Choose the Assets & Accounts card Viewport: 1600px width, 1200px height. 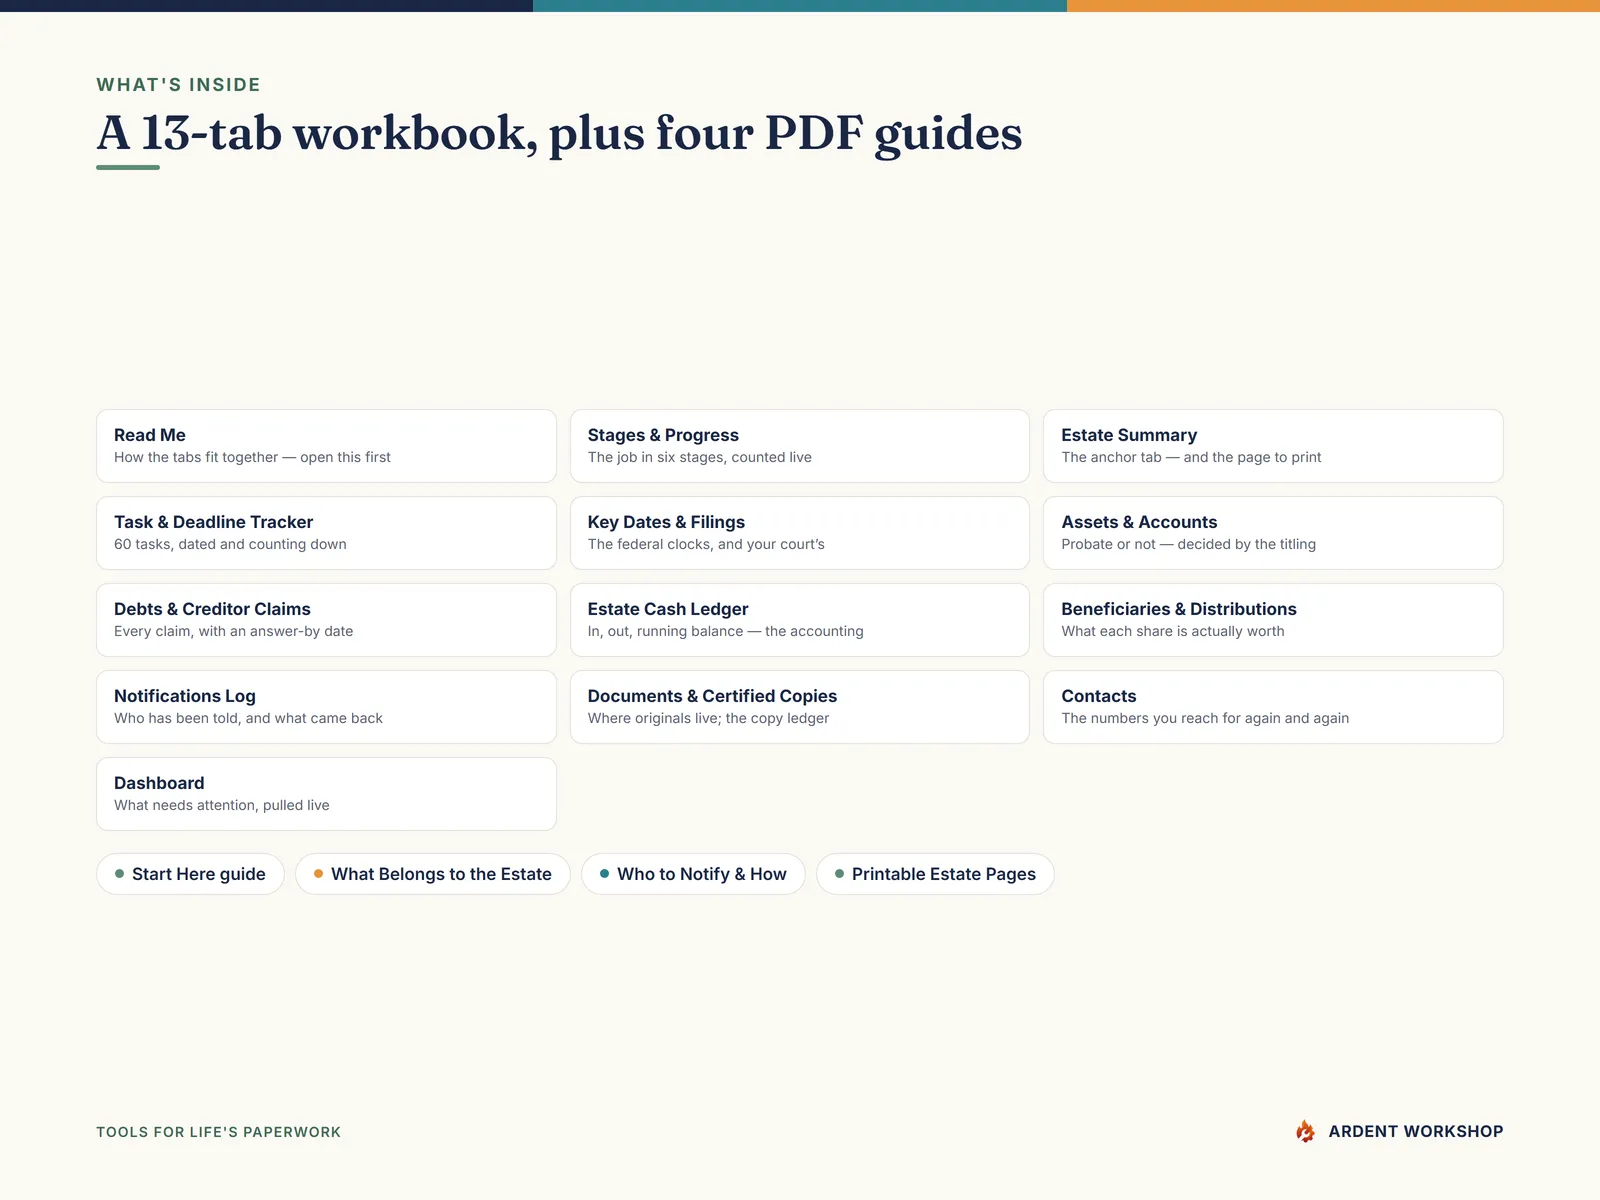[1273, 533]
